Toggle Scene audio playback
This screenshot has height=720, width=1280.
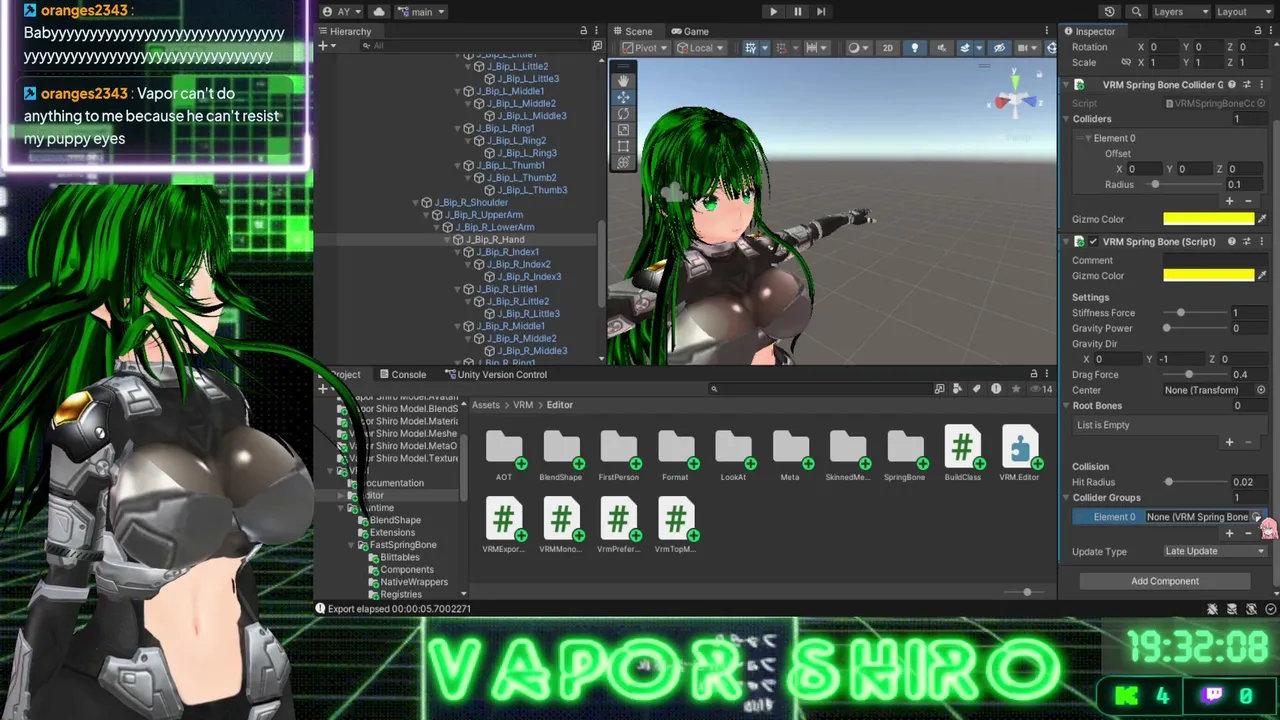coord(940,48)
